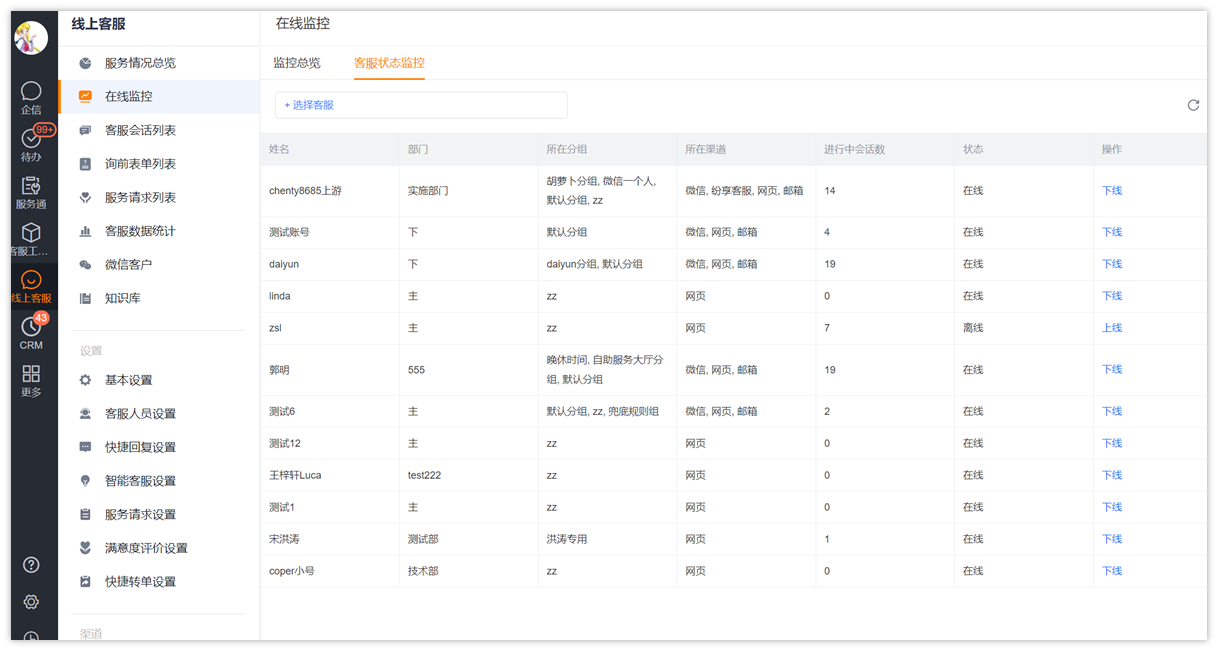Open 待办 tasks with 99+ badge
The image size is (1218, 651).
[x=31, y=145]
